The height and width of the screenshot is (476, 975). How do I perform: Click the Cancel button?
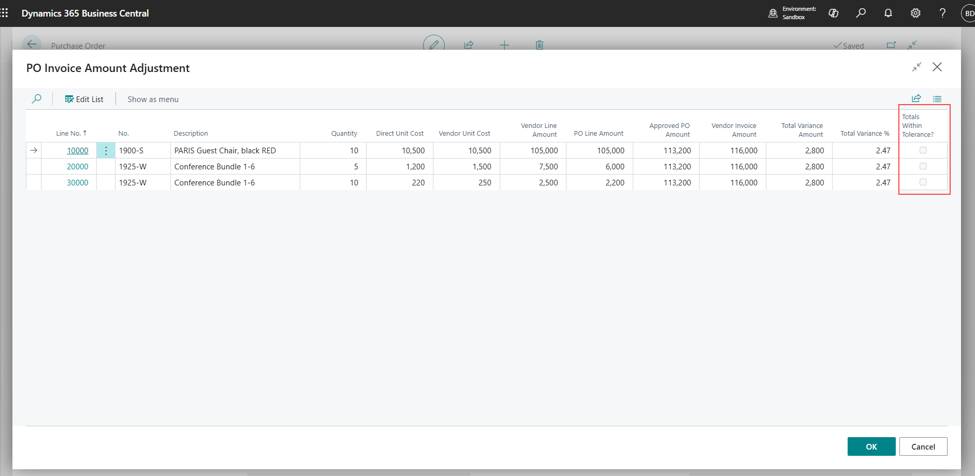(x=923, y=446)
